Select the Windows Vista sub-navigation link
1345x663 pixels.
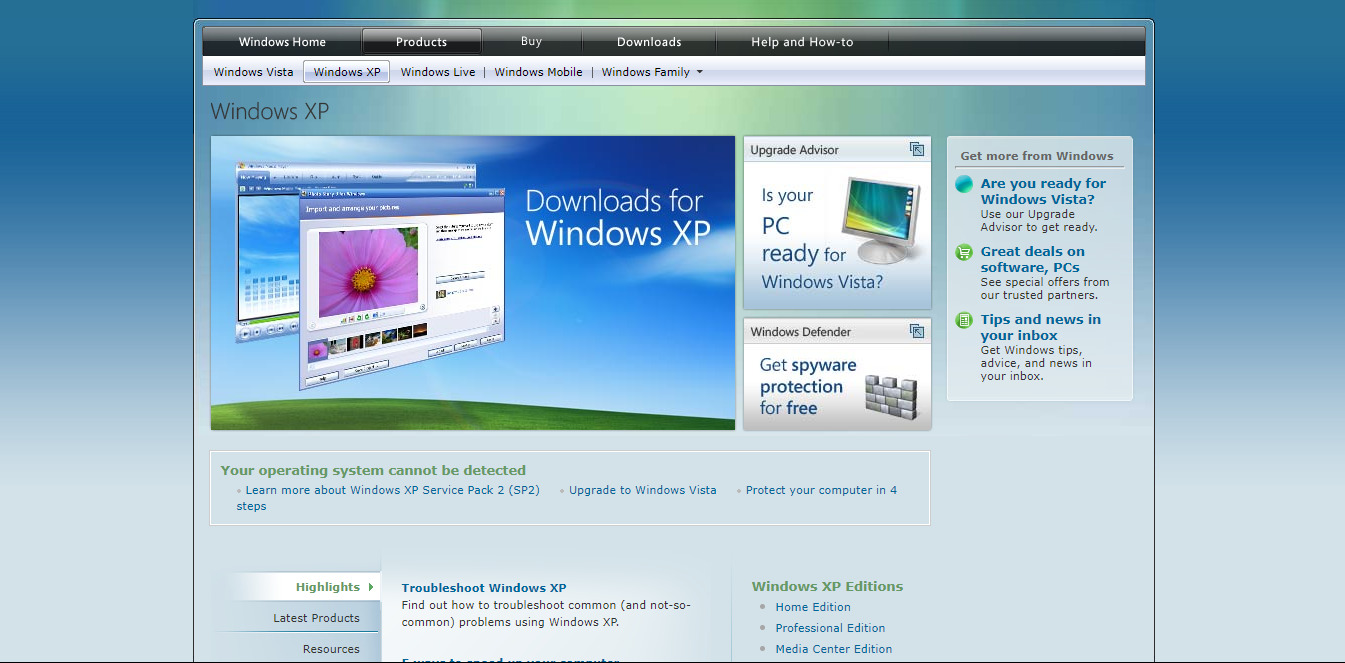click(x=254, y=72)
